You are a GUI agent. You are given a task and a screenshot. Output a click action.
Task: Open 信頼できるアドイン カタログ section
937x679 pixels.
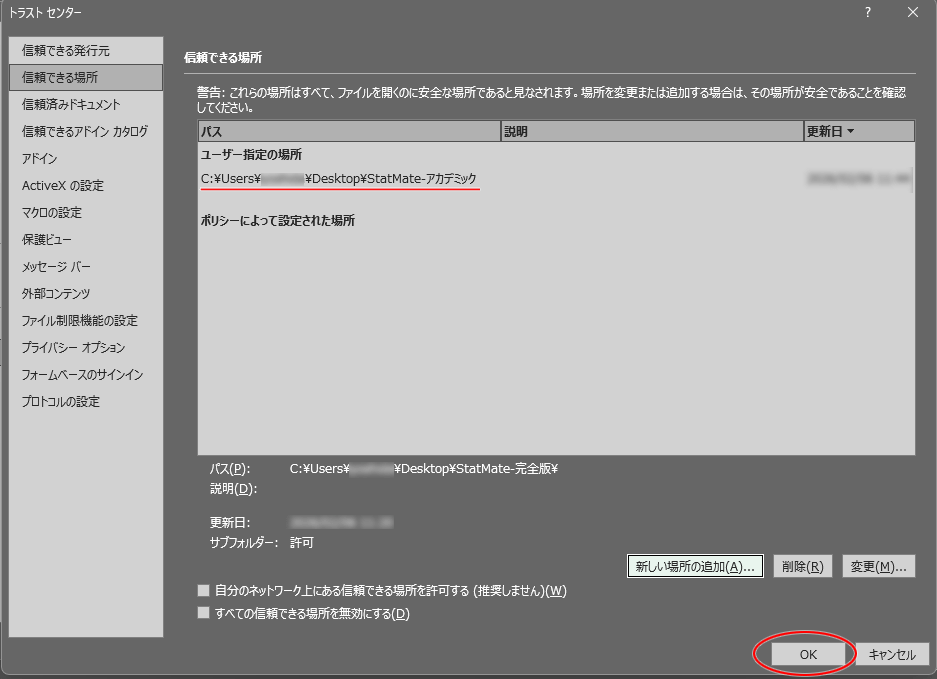click(85, 131)
